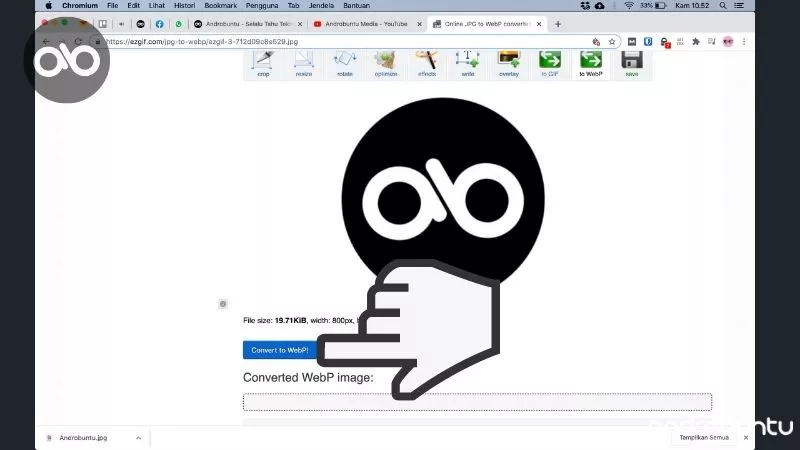
Task: Open the Pengguna menu
Action: (262, 6)
